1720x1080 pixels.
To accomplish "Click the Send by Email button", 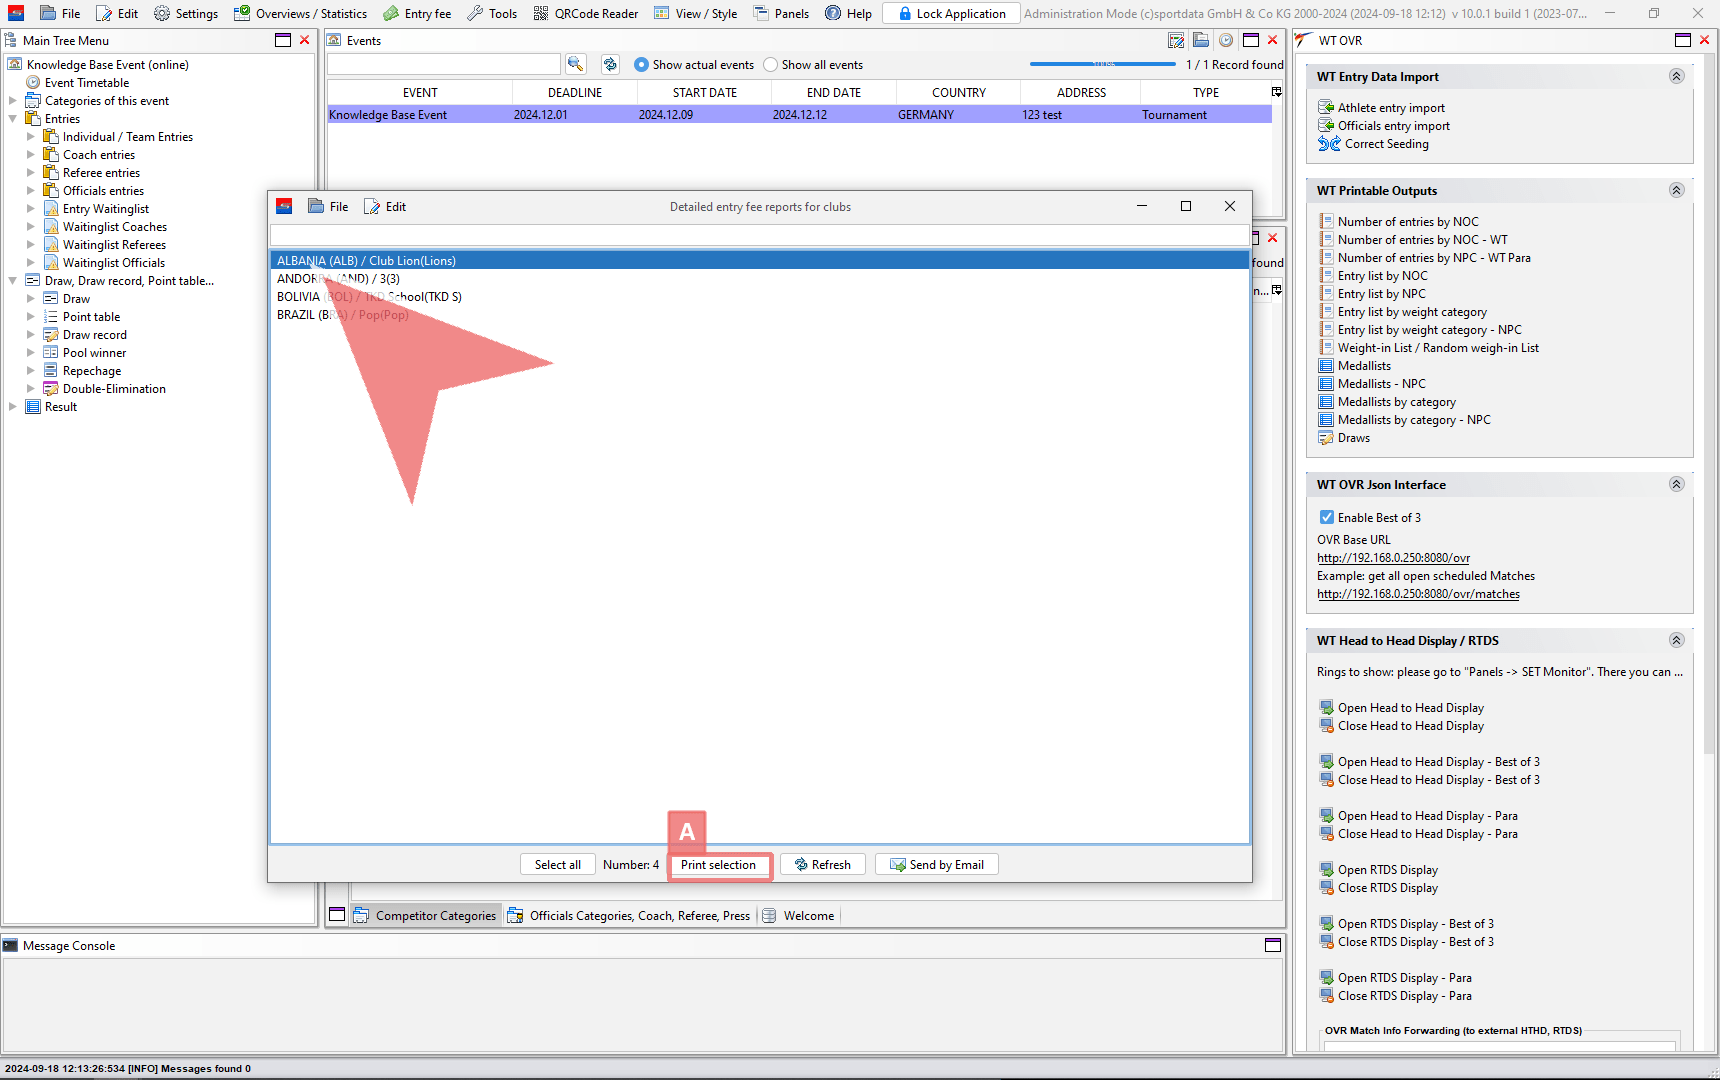I will [x=936, y=865].
